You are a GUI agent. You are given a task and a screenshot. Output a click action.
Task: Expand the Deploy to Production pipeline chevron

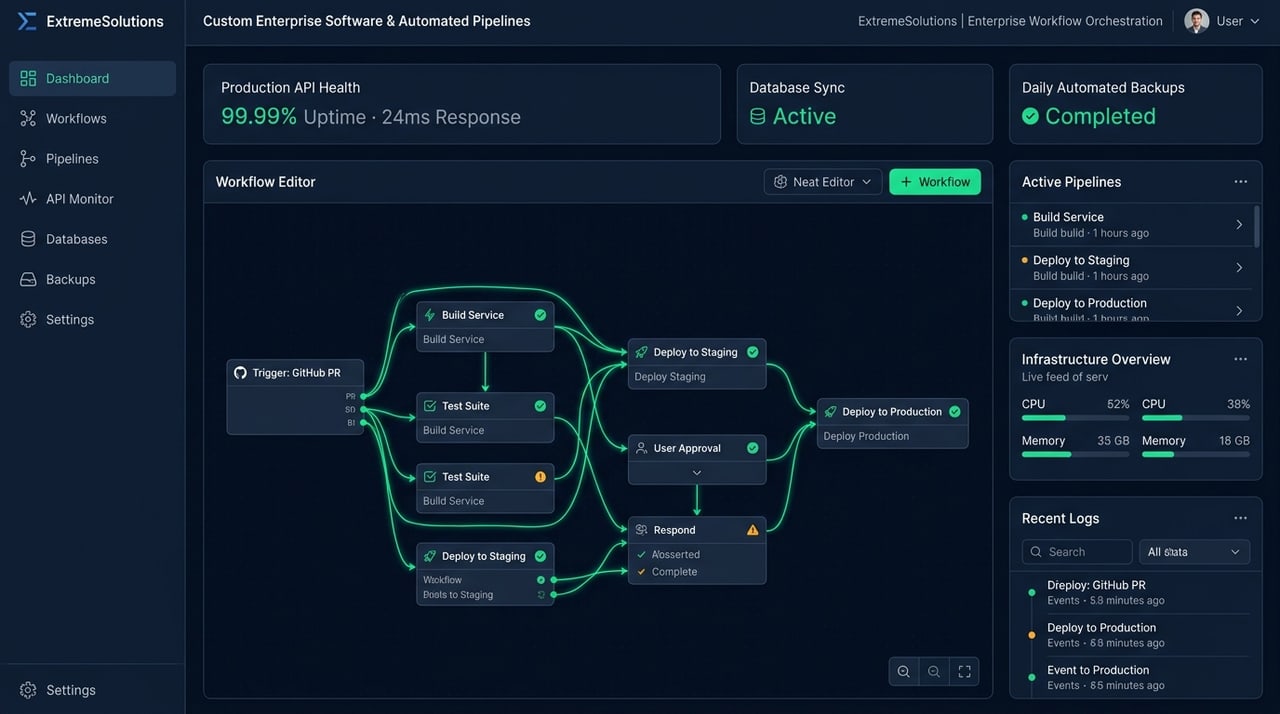point(1239,311)
